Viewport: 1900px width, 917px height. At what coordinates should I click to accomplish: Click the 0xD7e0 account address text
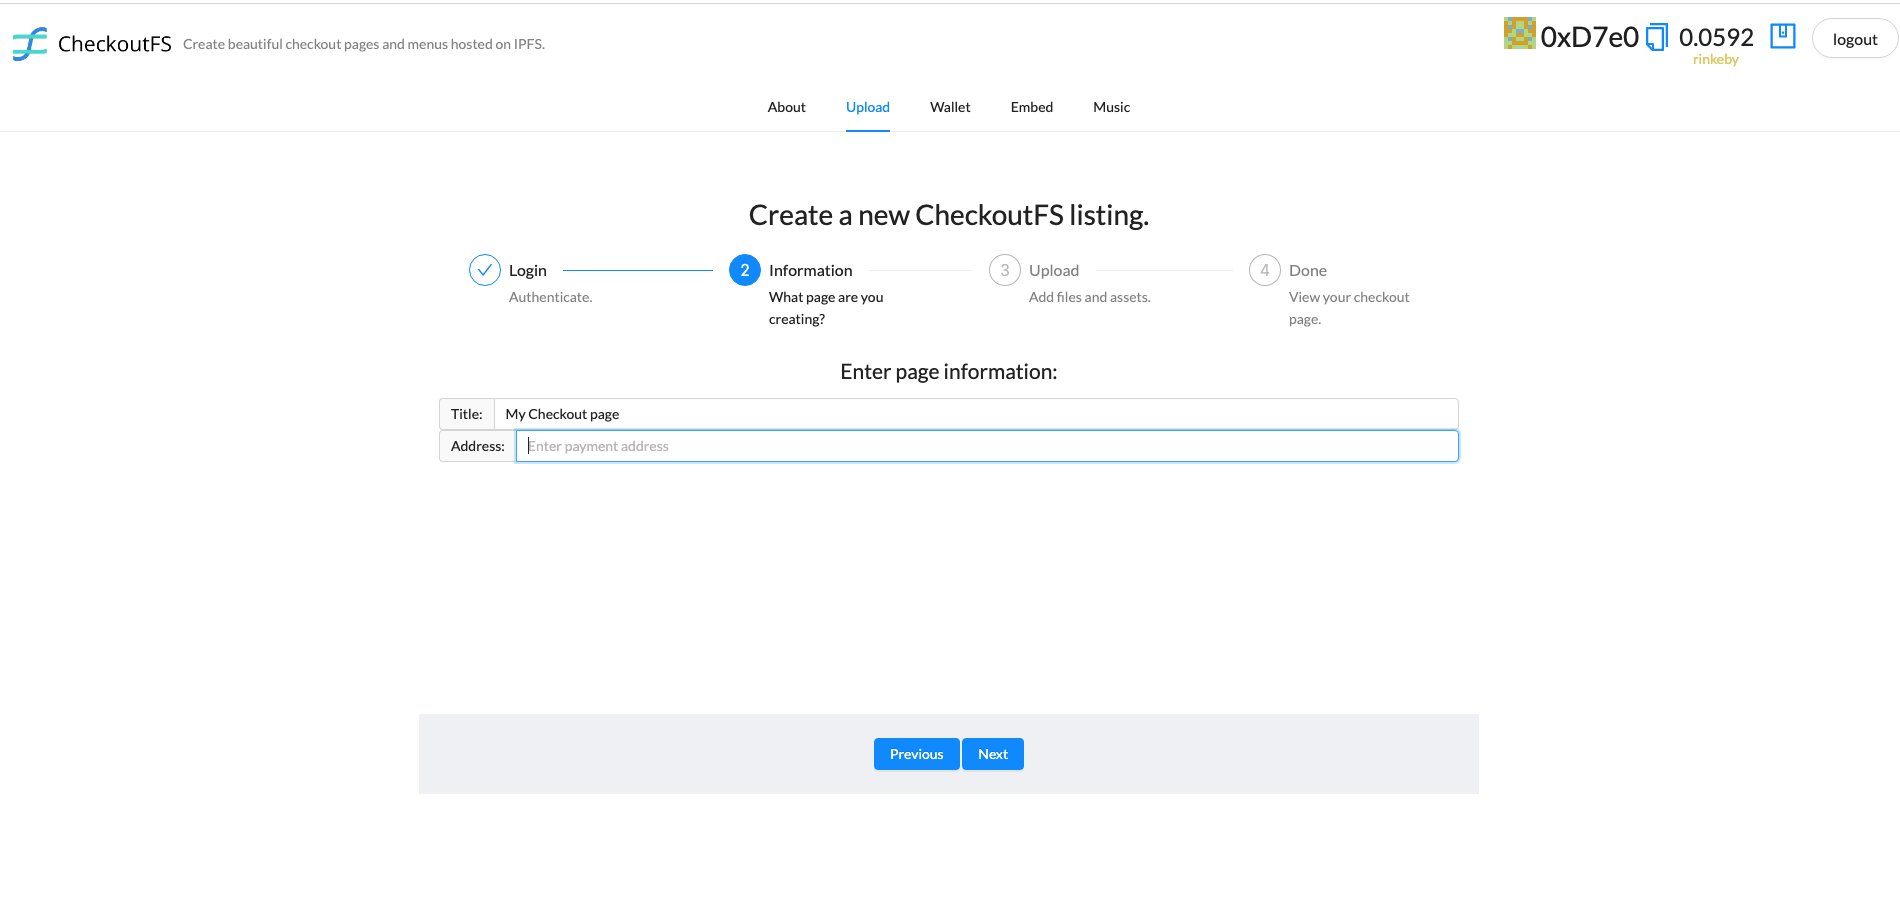(x=1590, y=37)
